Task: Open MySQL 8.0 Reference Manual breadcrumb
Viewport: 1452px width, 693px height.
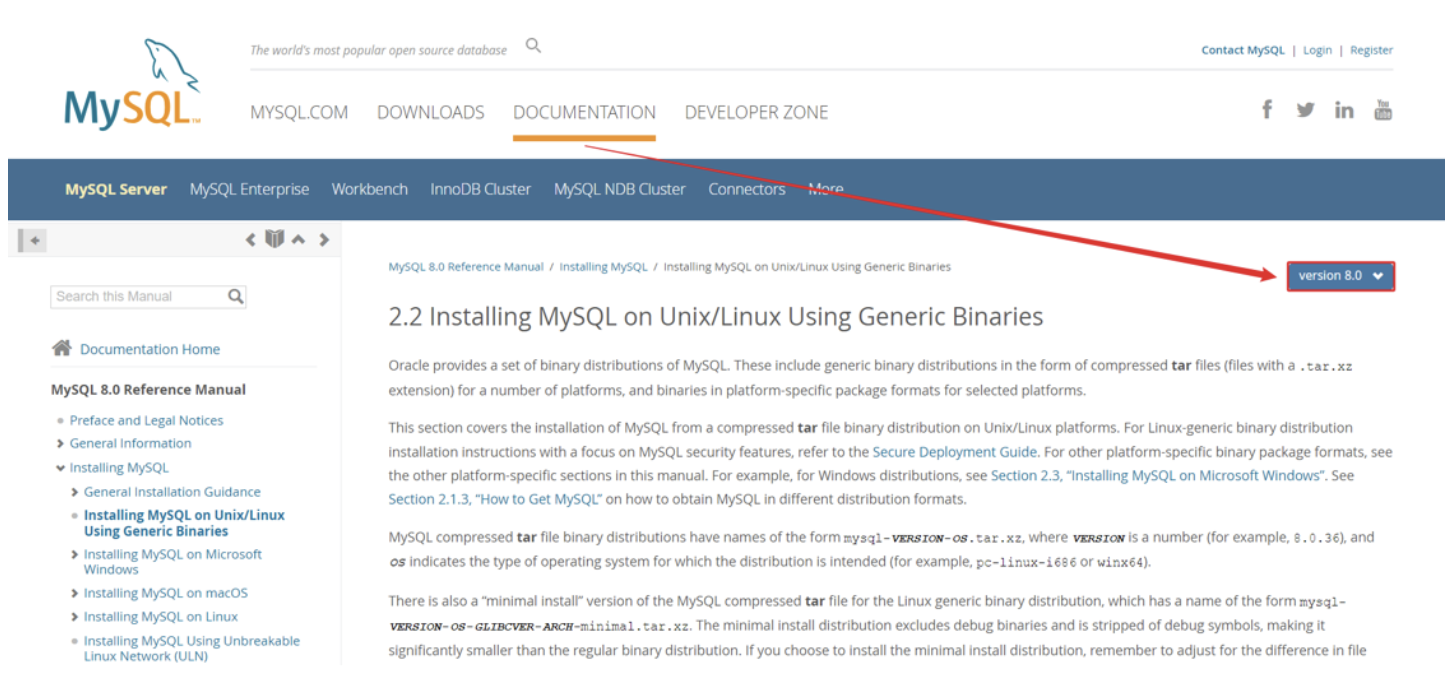Action: [x=466, y=267]
